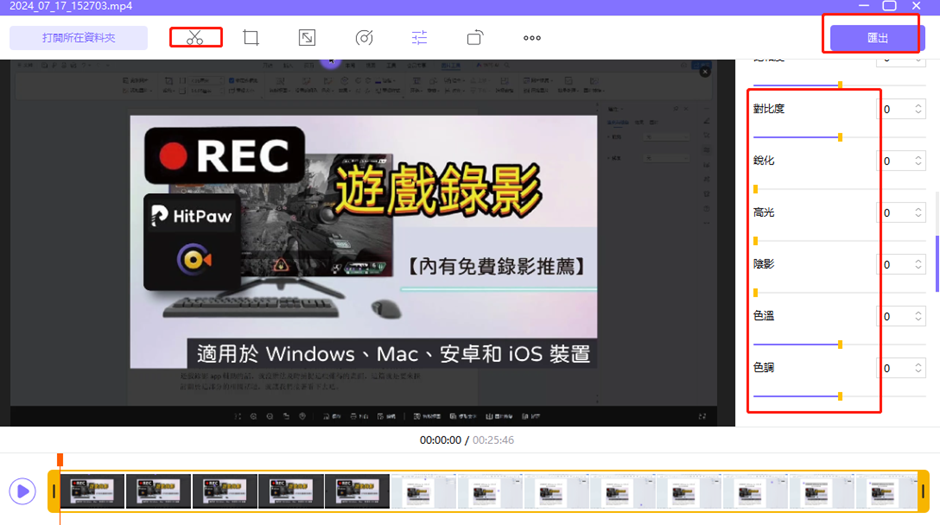The image size is (940, 525).
Task: Click the rotate tool icon
Action: pyautogui.click(x=475, y=38)
